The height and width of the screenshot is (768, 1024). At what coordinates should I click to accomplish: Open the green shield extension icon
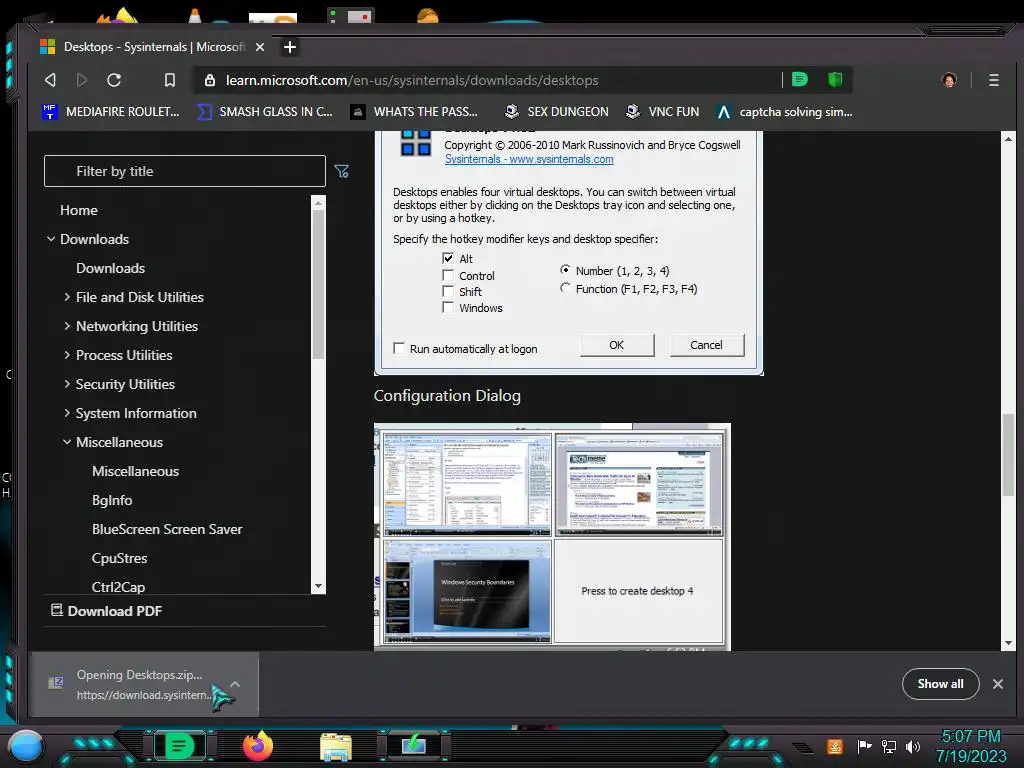pyautogui.click(x=835, y=80)
